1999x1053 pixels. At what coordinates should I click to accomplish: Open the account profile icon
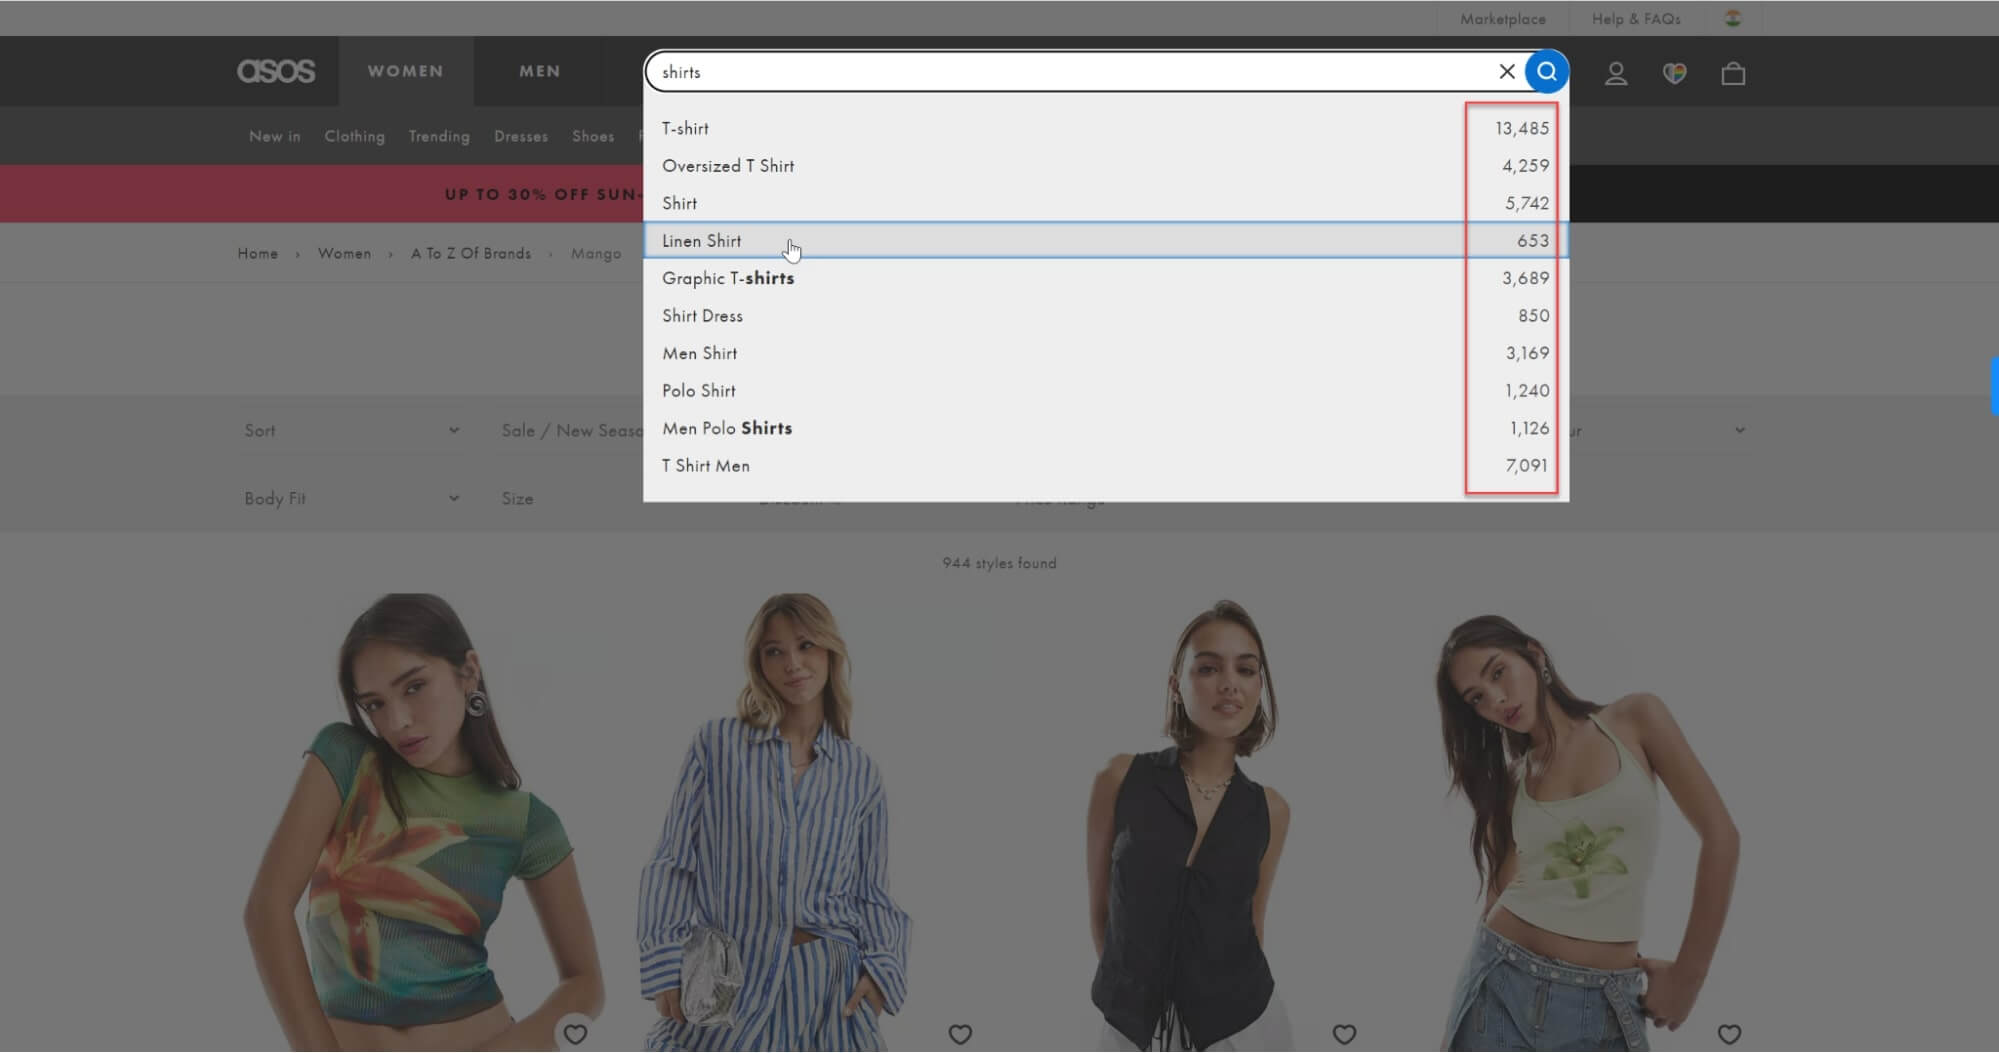1616,72
